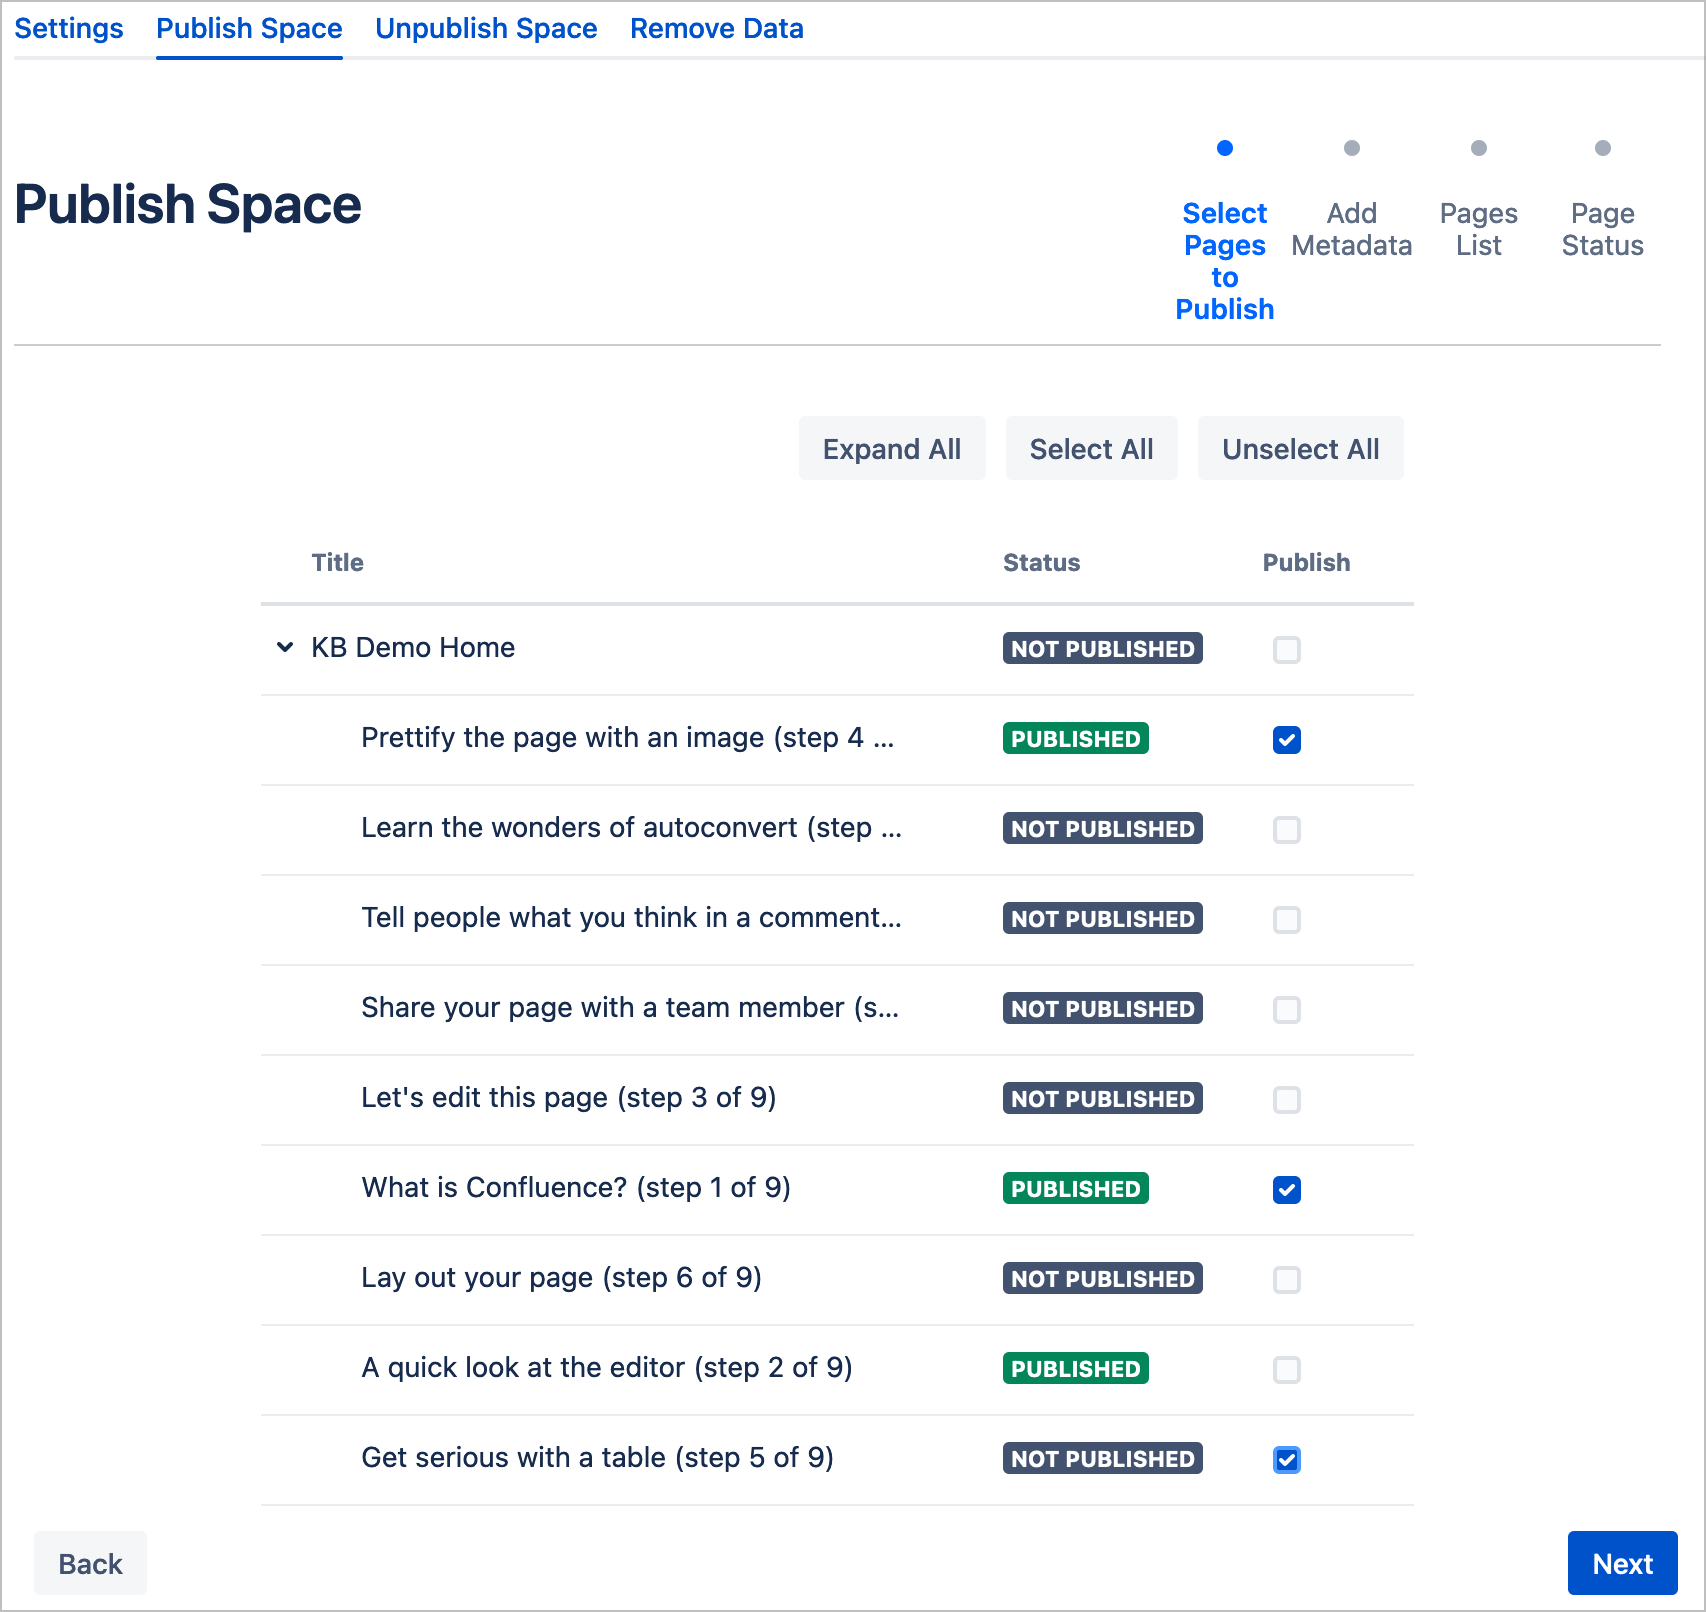Switch to the Unpublish Space tab
The width and height of the screenshot is (1706, 1612).
[486, 29]
